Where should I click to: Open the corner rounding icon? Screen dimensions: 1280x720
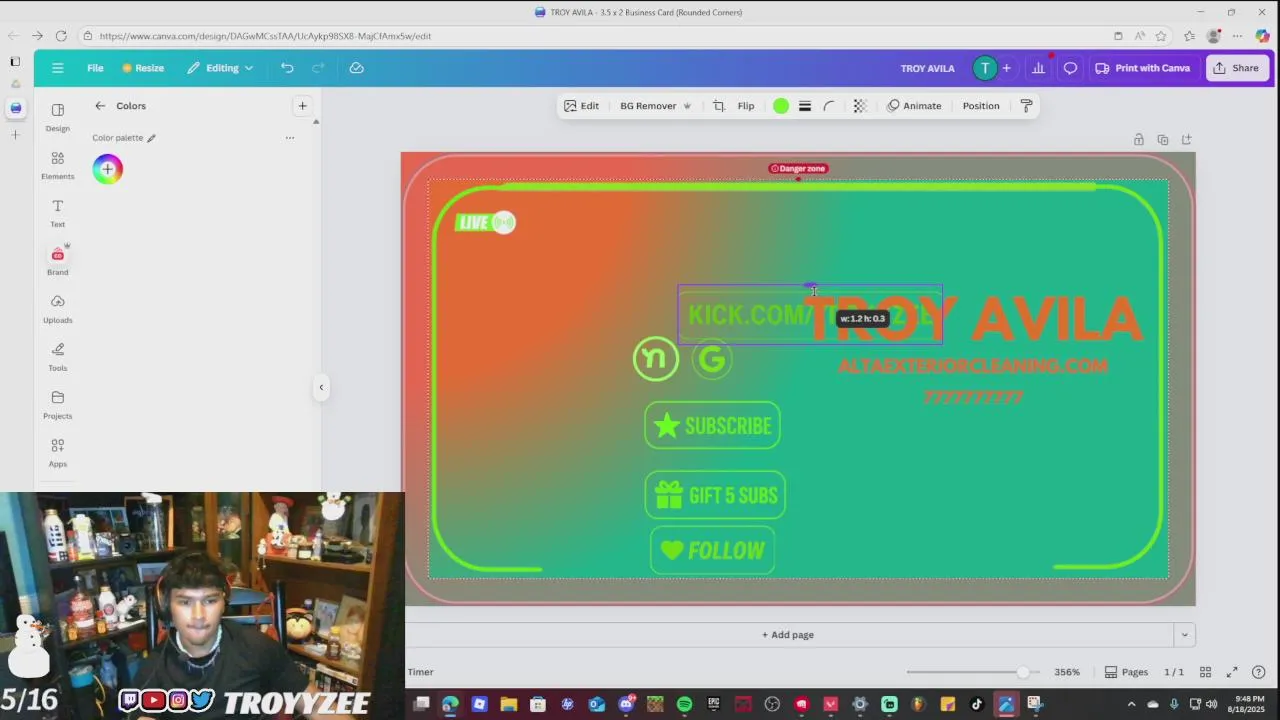coord(829,106)
